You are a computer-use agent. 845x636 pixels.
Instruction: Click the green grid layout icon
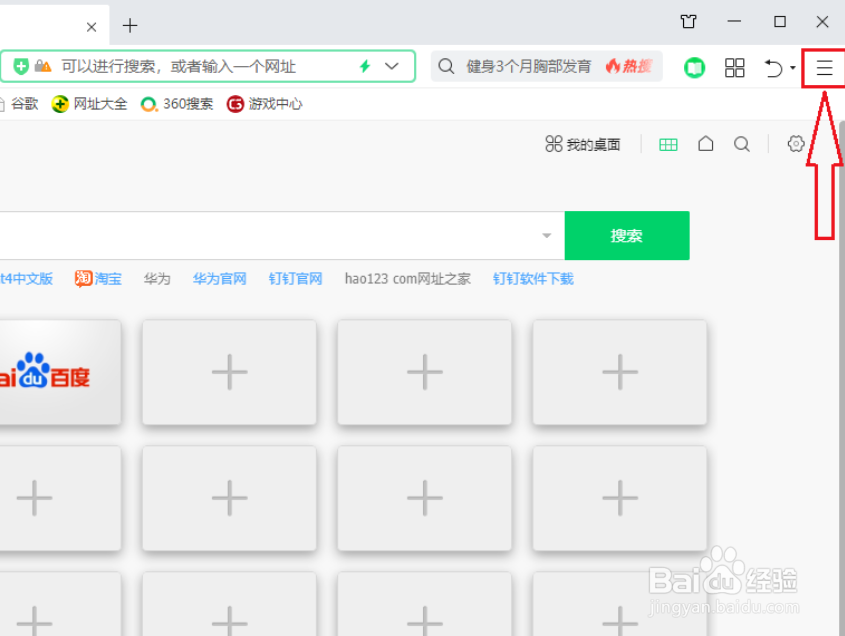click(x=668, y=143)
